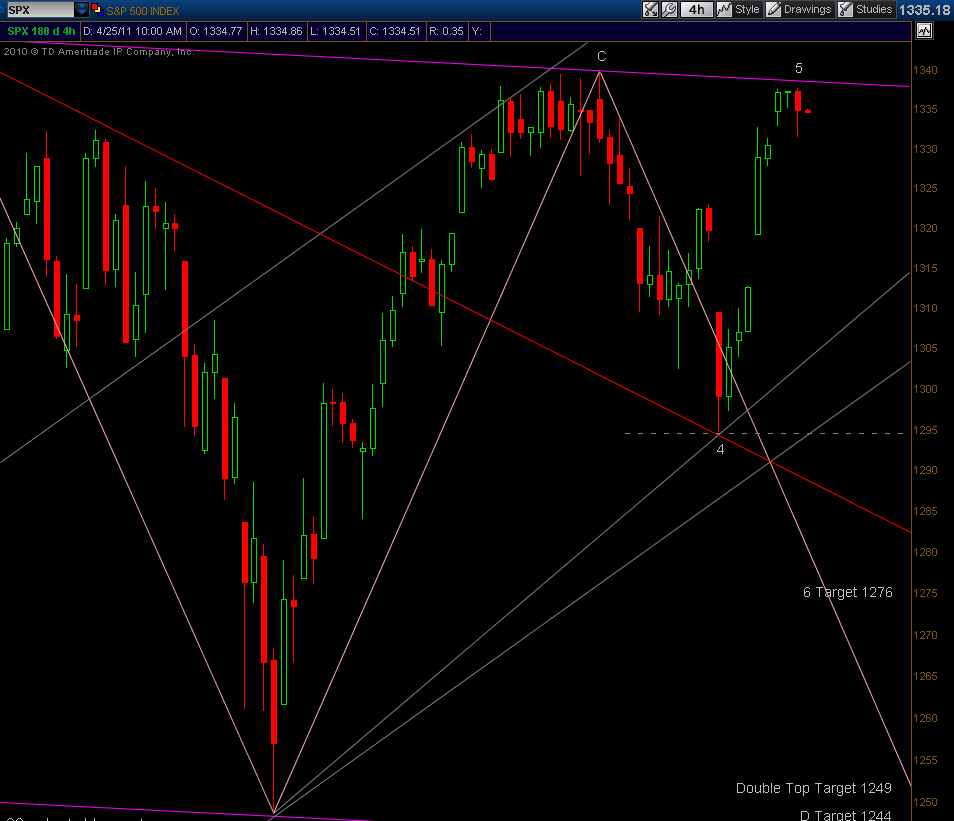Viewport: 954px width, 821px height.
Task: Click the 1300 level on price axis
Action: point(925,389)
